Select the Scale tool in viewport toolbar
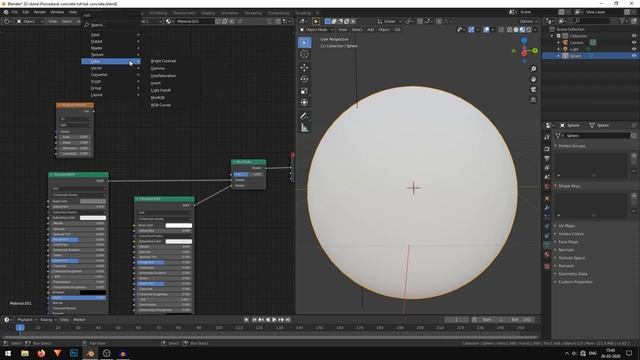640x360 pixels. (304, 91)
